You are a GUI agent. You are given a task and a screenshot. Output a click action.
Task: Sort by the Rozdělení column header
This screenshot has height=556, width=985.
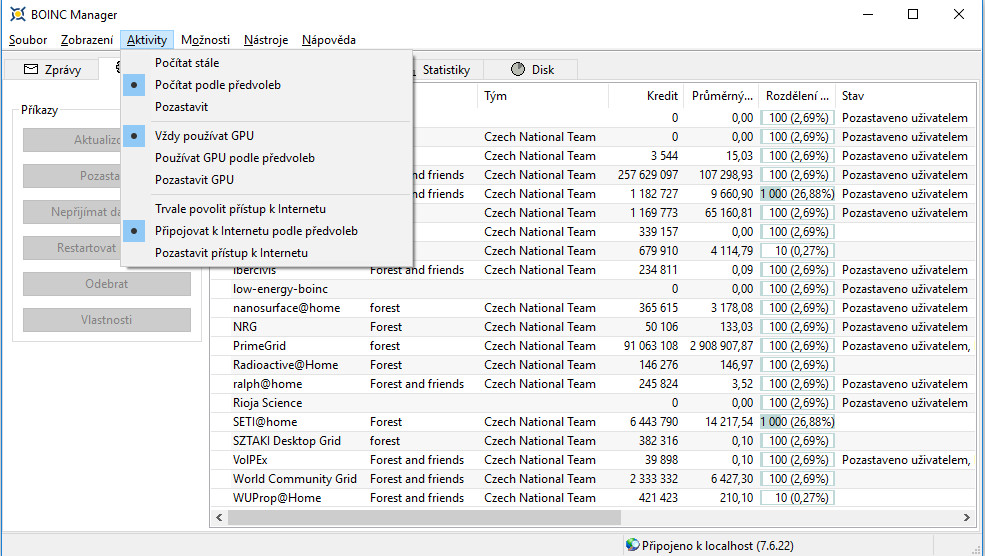797,95
